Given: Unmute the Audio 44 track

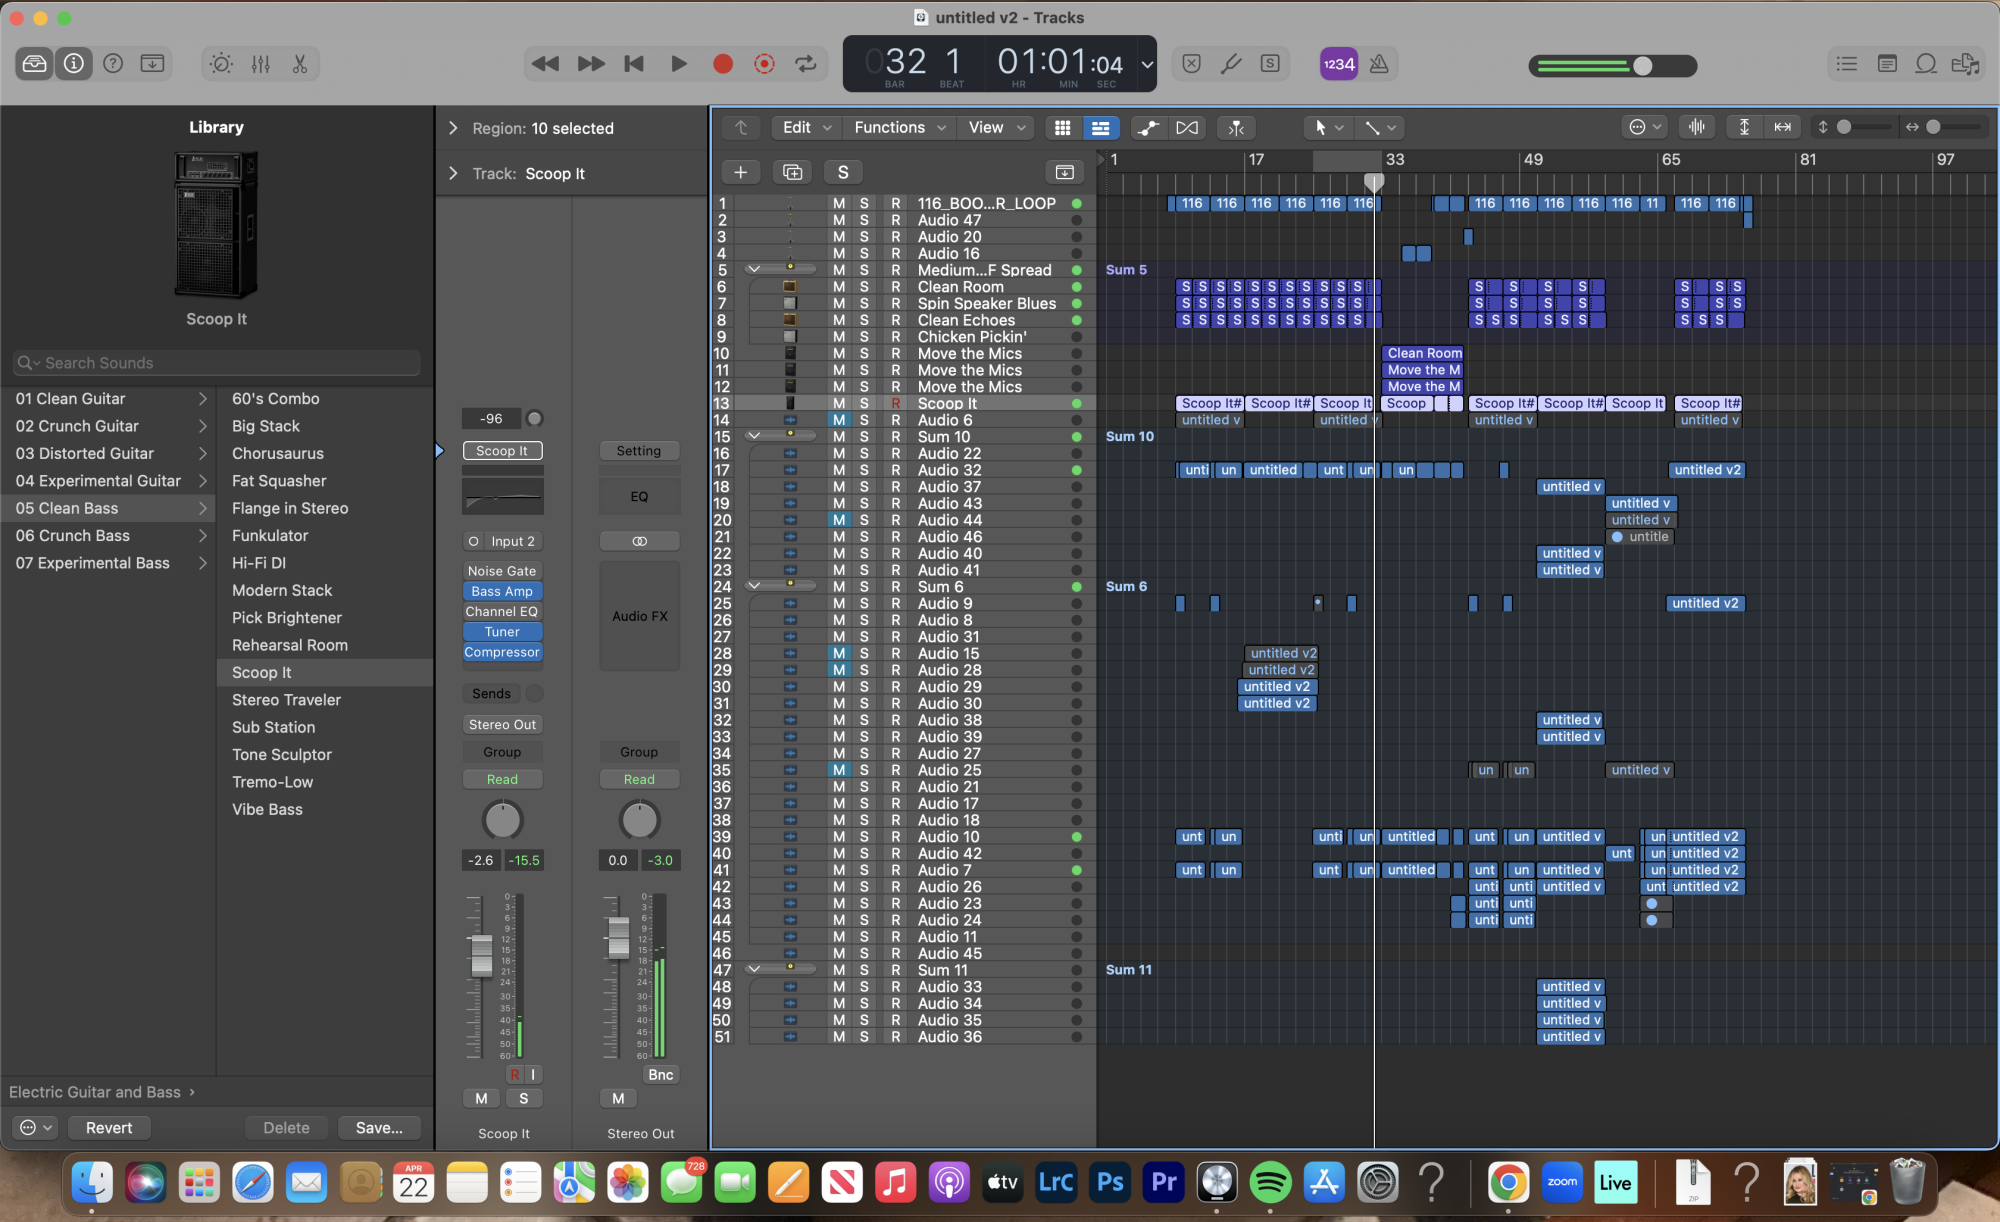Looking at the screenshot, I should point(839,520).
